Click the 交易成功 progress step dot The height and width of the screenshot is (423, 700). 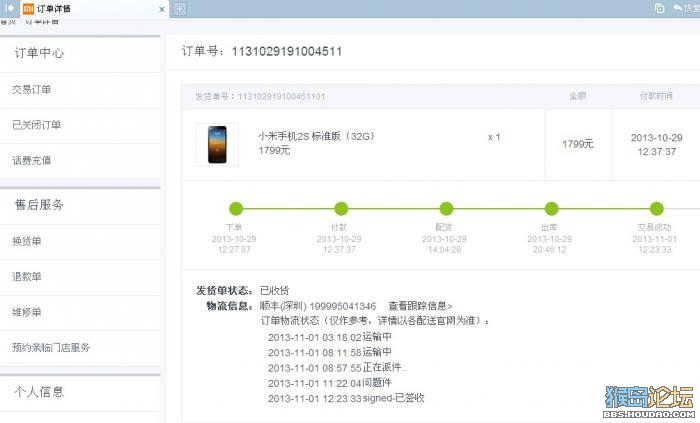tap(656, 208)
